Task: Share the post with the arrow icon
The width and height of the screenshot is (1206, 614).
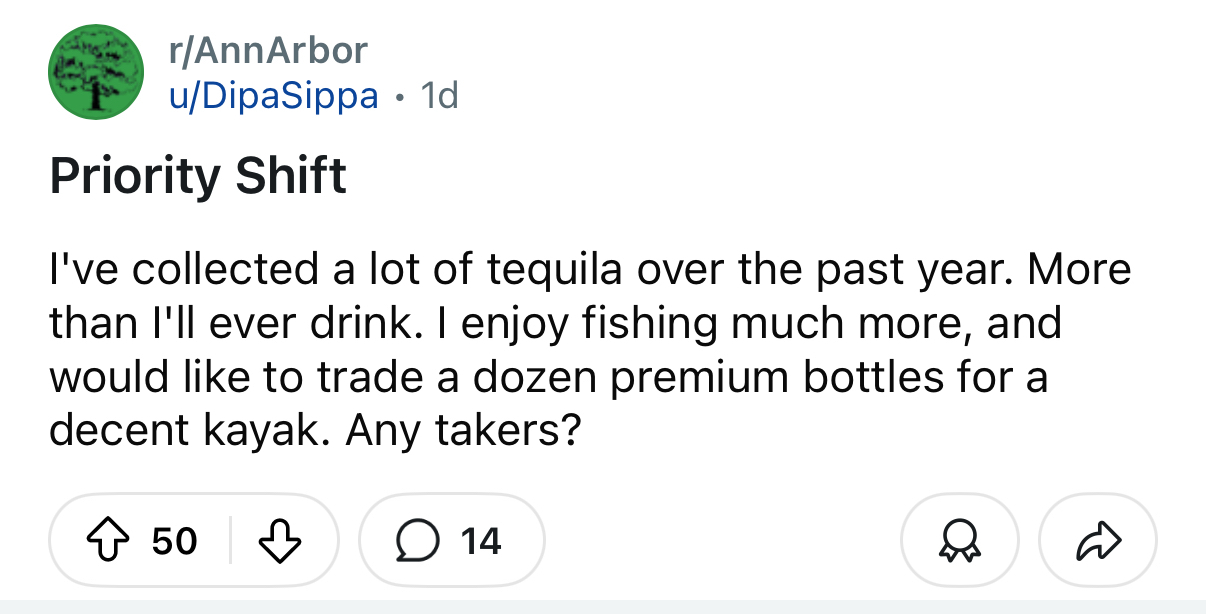Action: 1097,541
